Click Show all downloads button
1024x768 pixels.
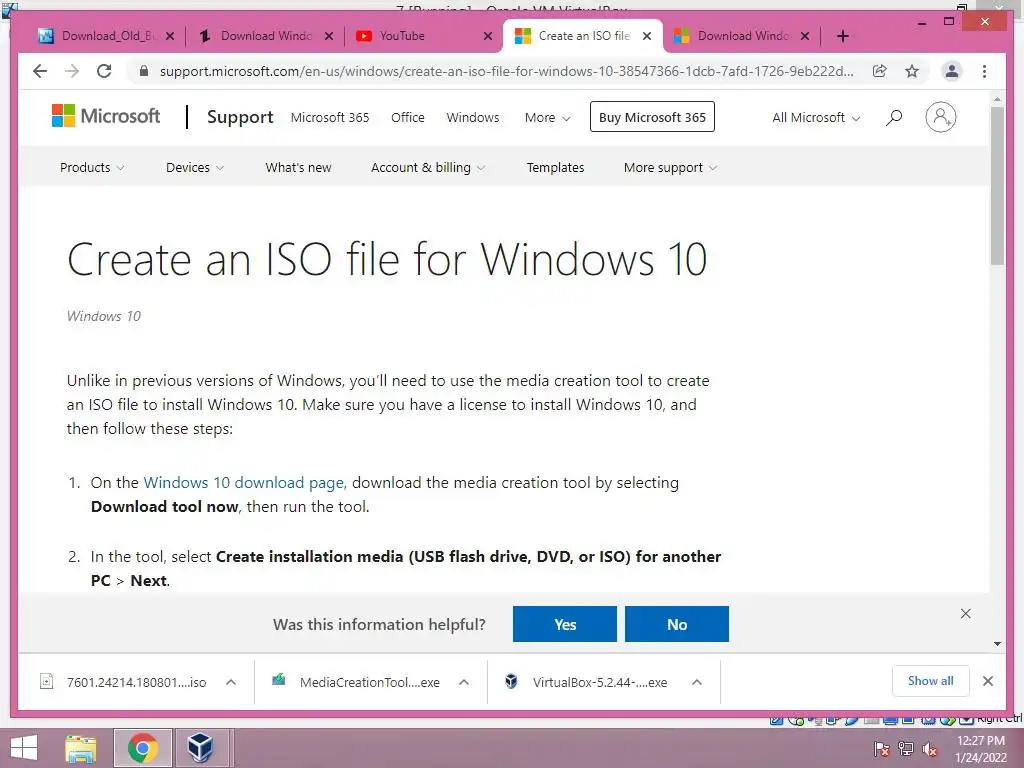[930, 681]
